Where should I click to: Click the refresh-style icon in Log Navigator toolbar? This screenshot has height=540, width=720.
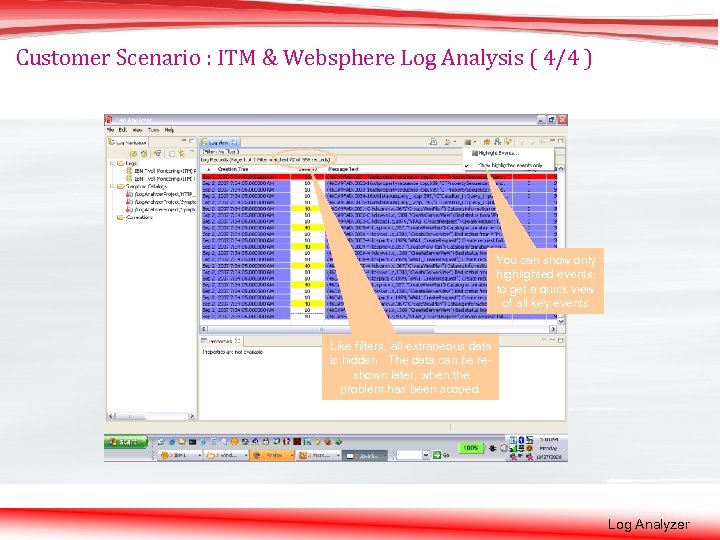[x=158, y=153]
